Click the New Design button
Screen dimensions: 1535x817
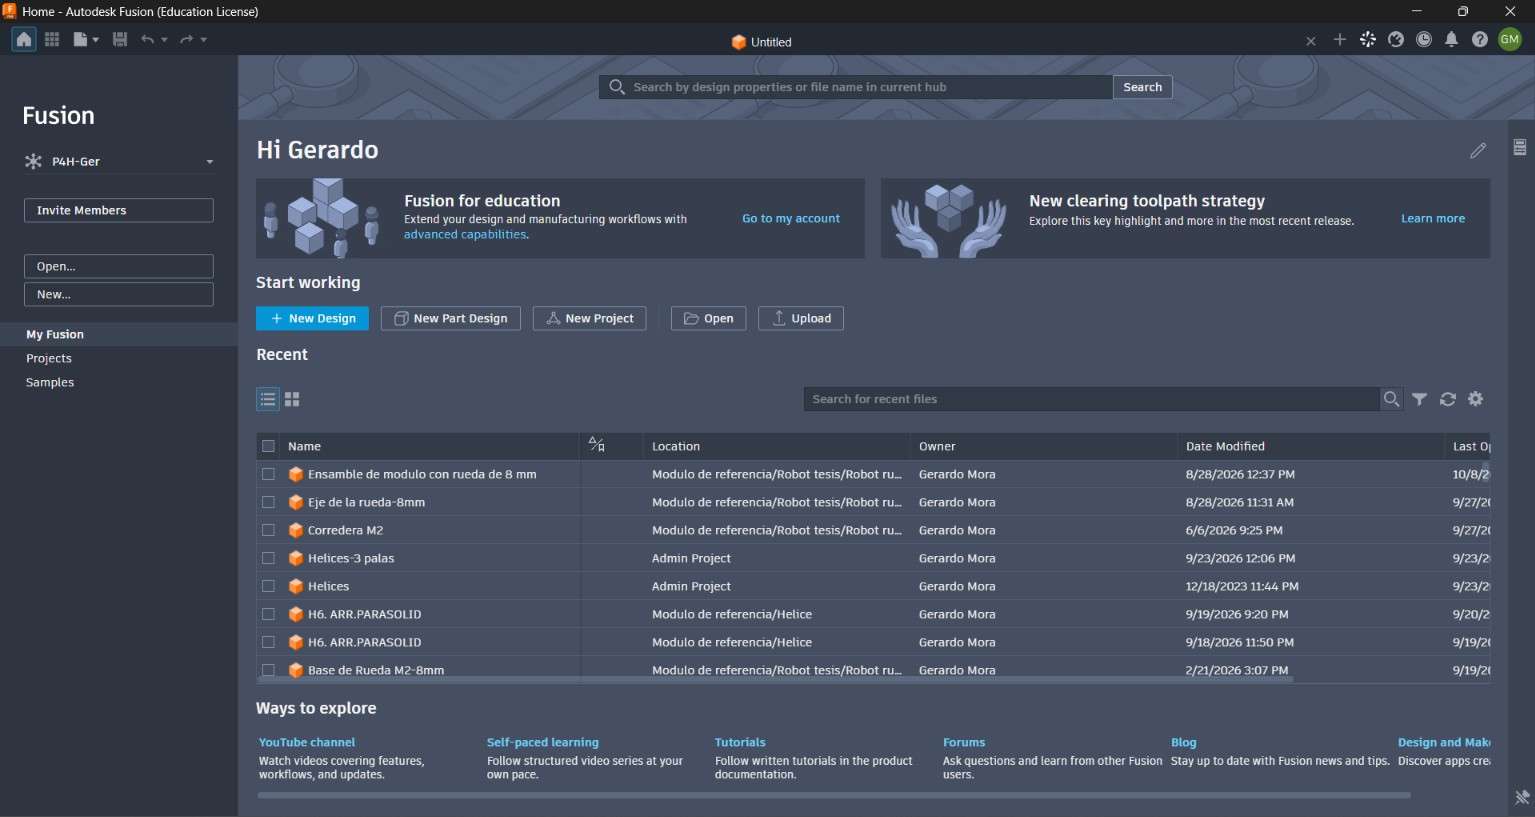tap(312, 318)
